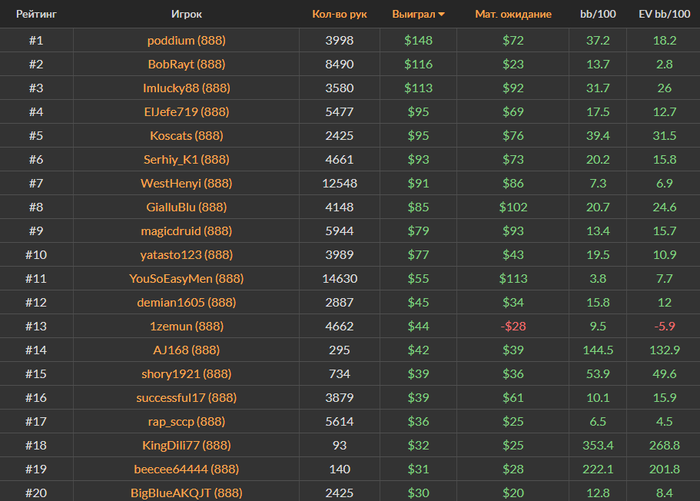The height and width of the screenshot is (501, 700).
Task: Click the bb/100 column header
Action: pos(598,14)
